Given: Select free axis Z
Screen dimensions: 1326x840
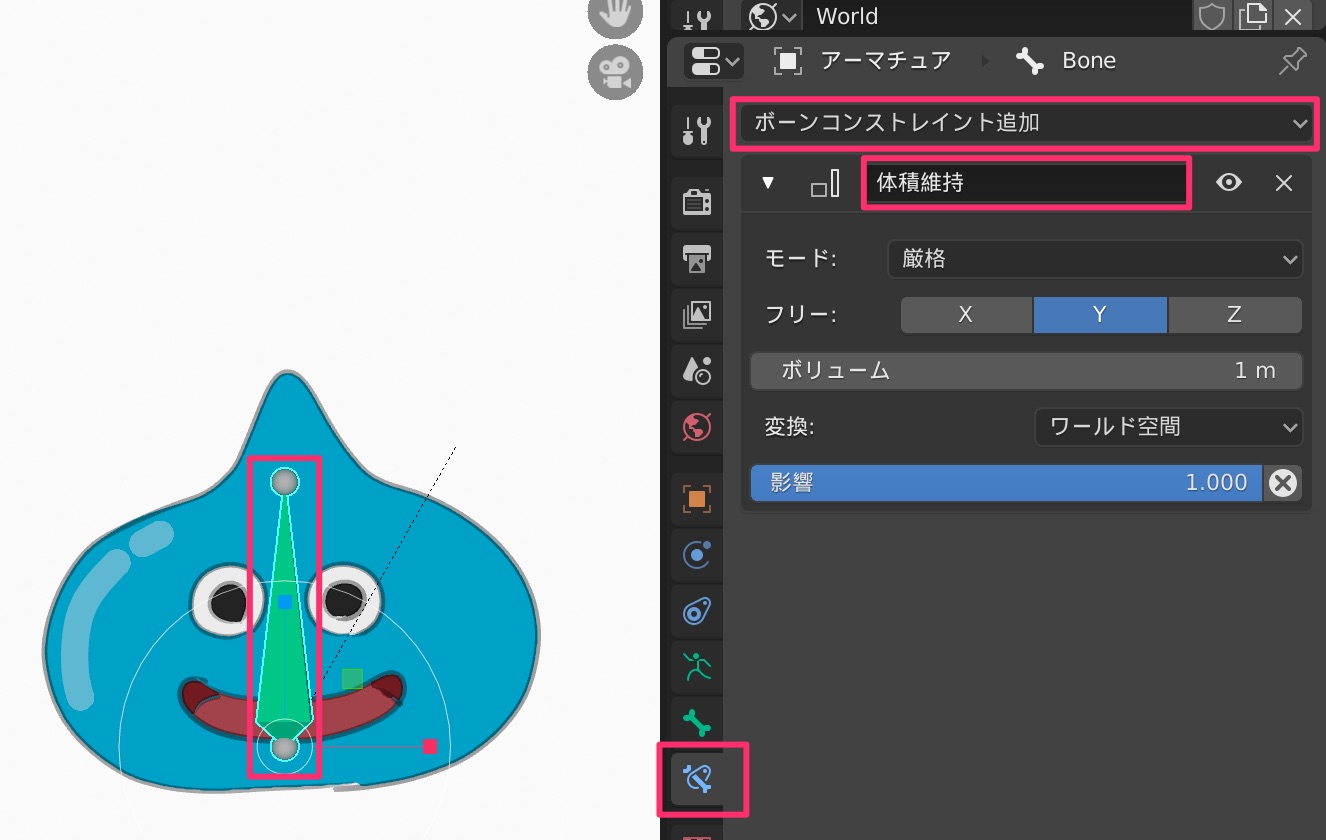Looking at the screenshot, I should [1235, 315].
